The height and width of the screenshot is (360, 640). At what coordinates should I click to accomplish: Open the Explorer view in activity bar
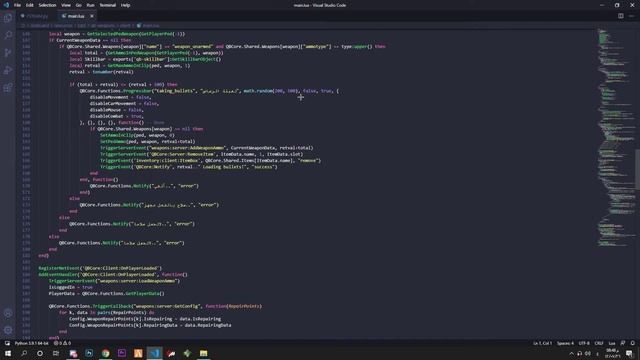pyautogui.click(x=8, y=18)
